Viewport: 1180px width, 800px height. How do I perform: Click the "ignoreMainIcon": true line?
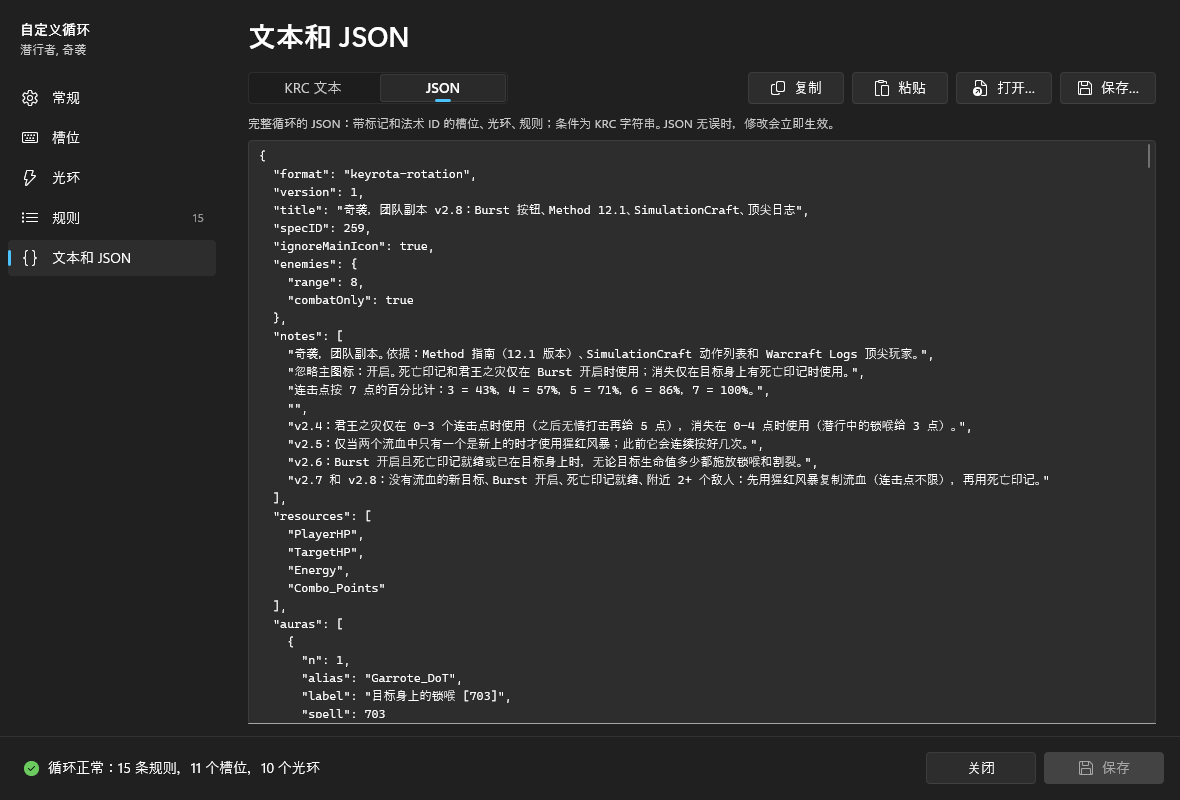tap(354, 246)
